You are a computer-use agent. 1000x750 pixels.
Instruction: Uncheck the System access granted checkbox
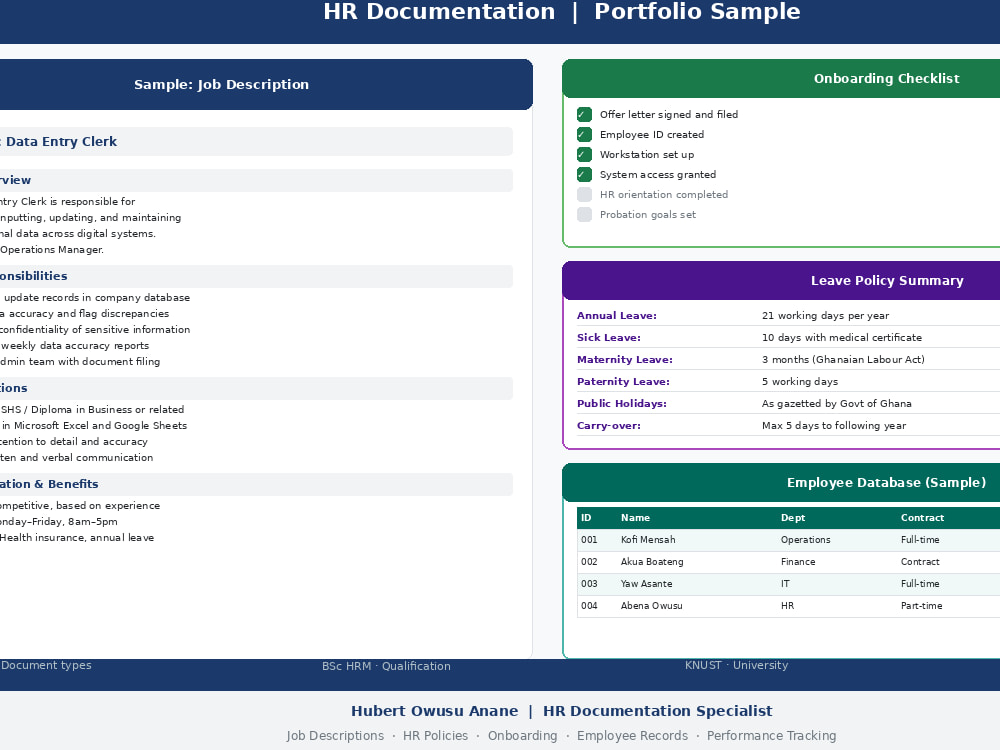tap(584, 175)
